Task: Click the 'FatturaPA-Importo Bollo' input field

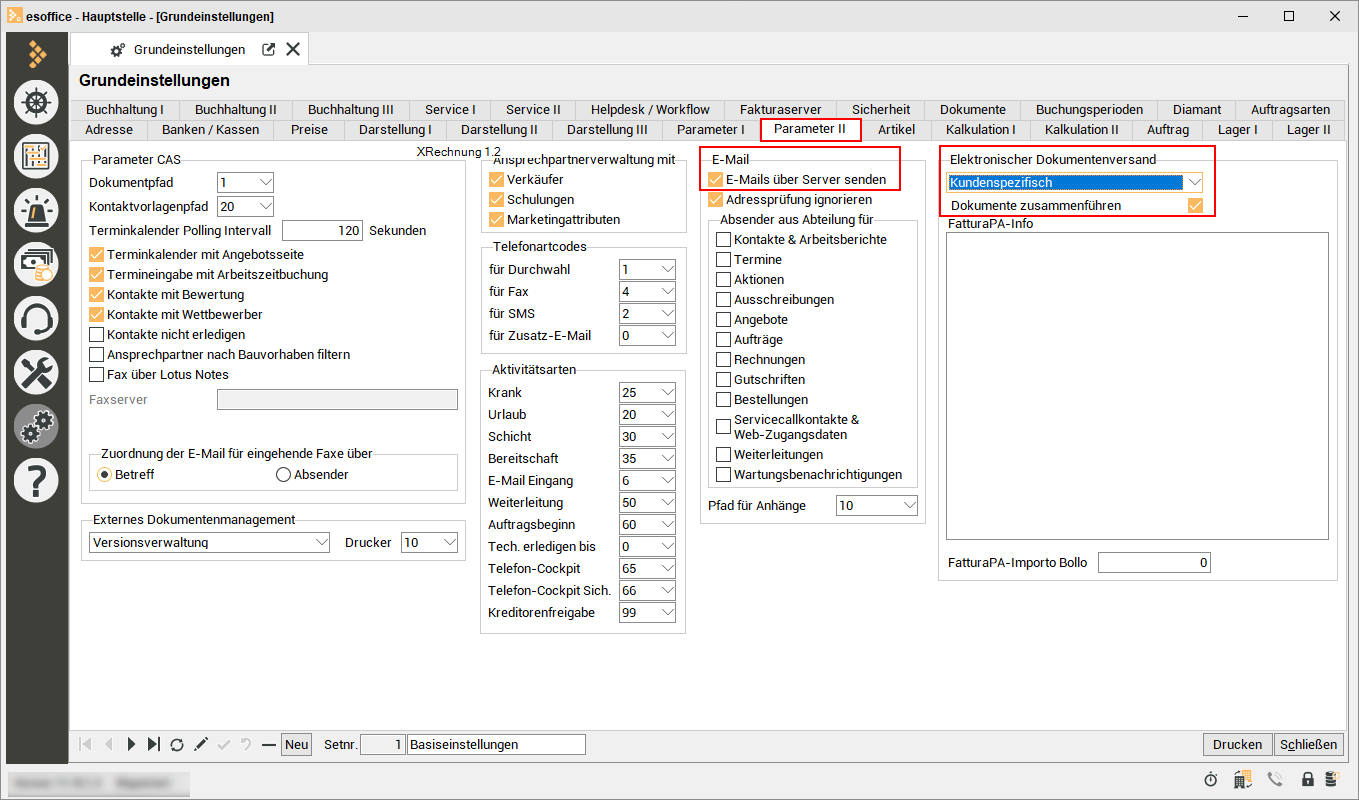Action: 1153,563
